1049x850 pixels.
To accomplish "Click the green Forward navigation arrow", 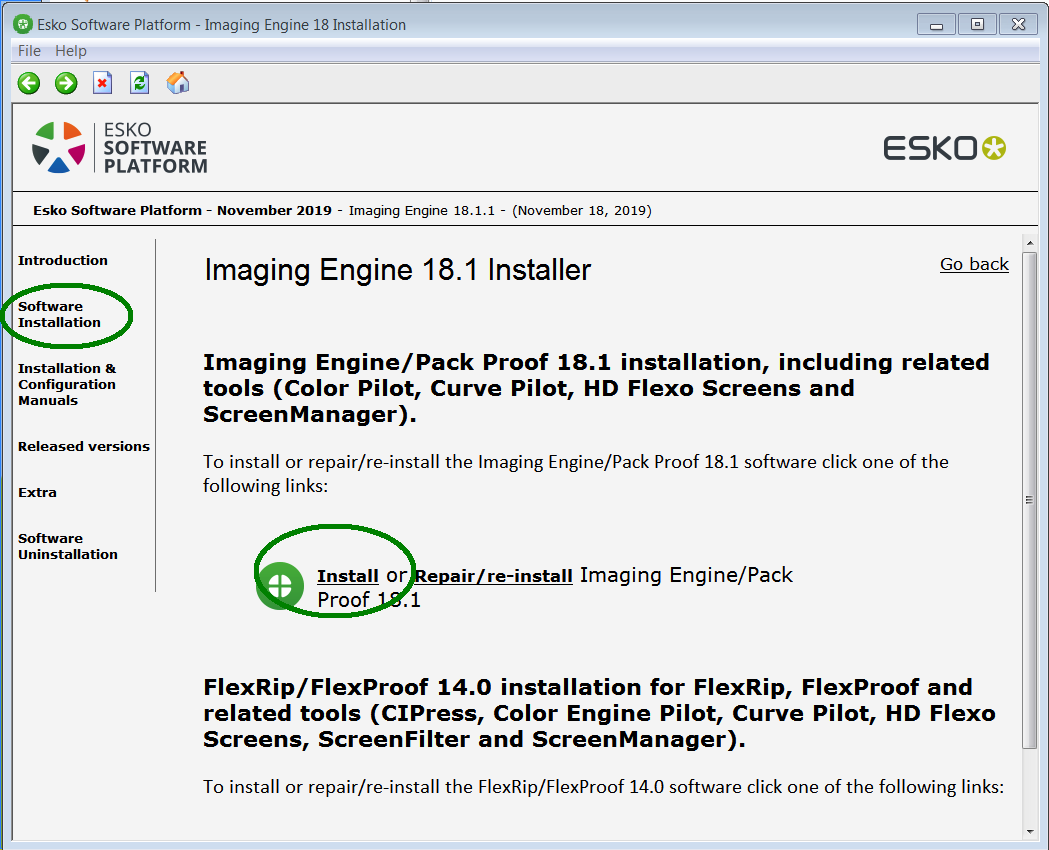I will coord(65,83).
